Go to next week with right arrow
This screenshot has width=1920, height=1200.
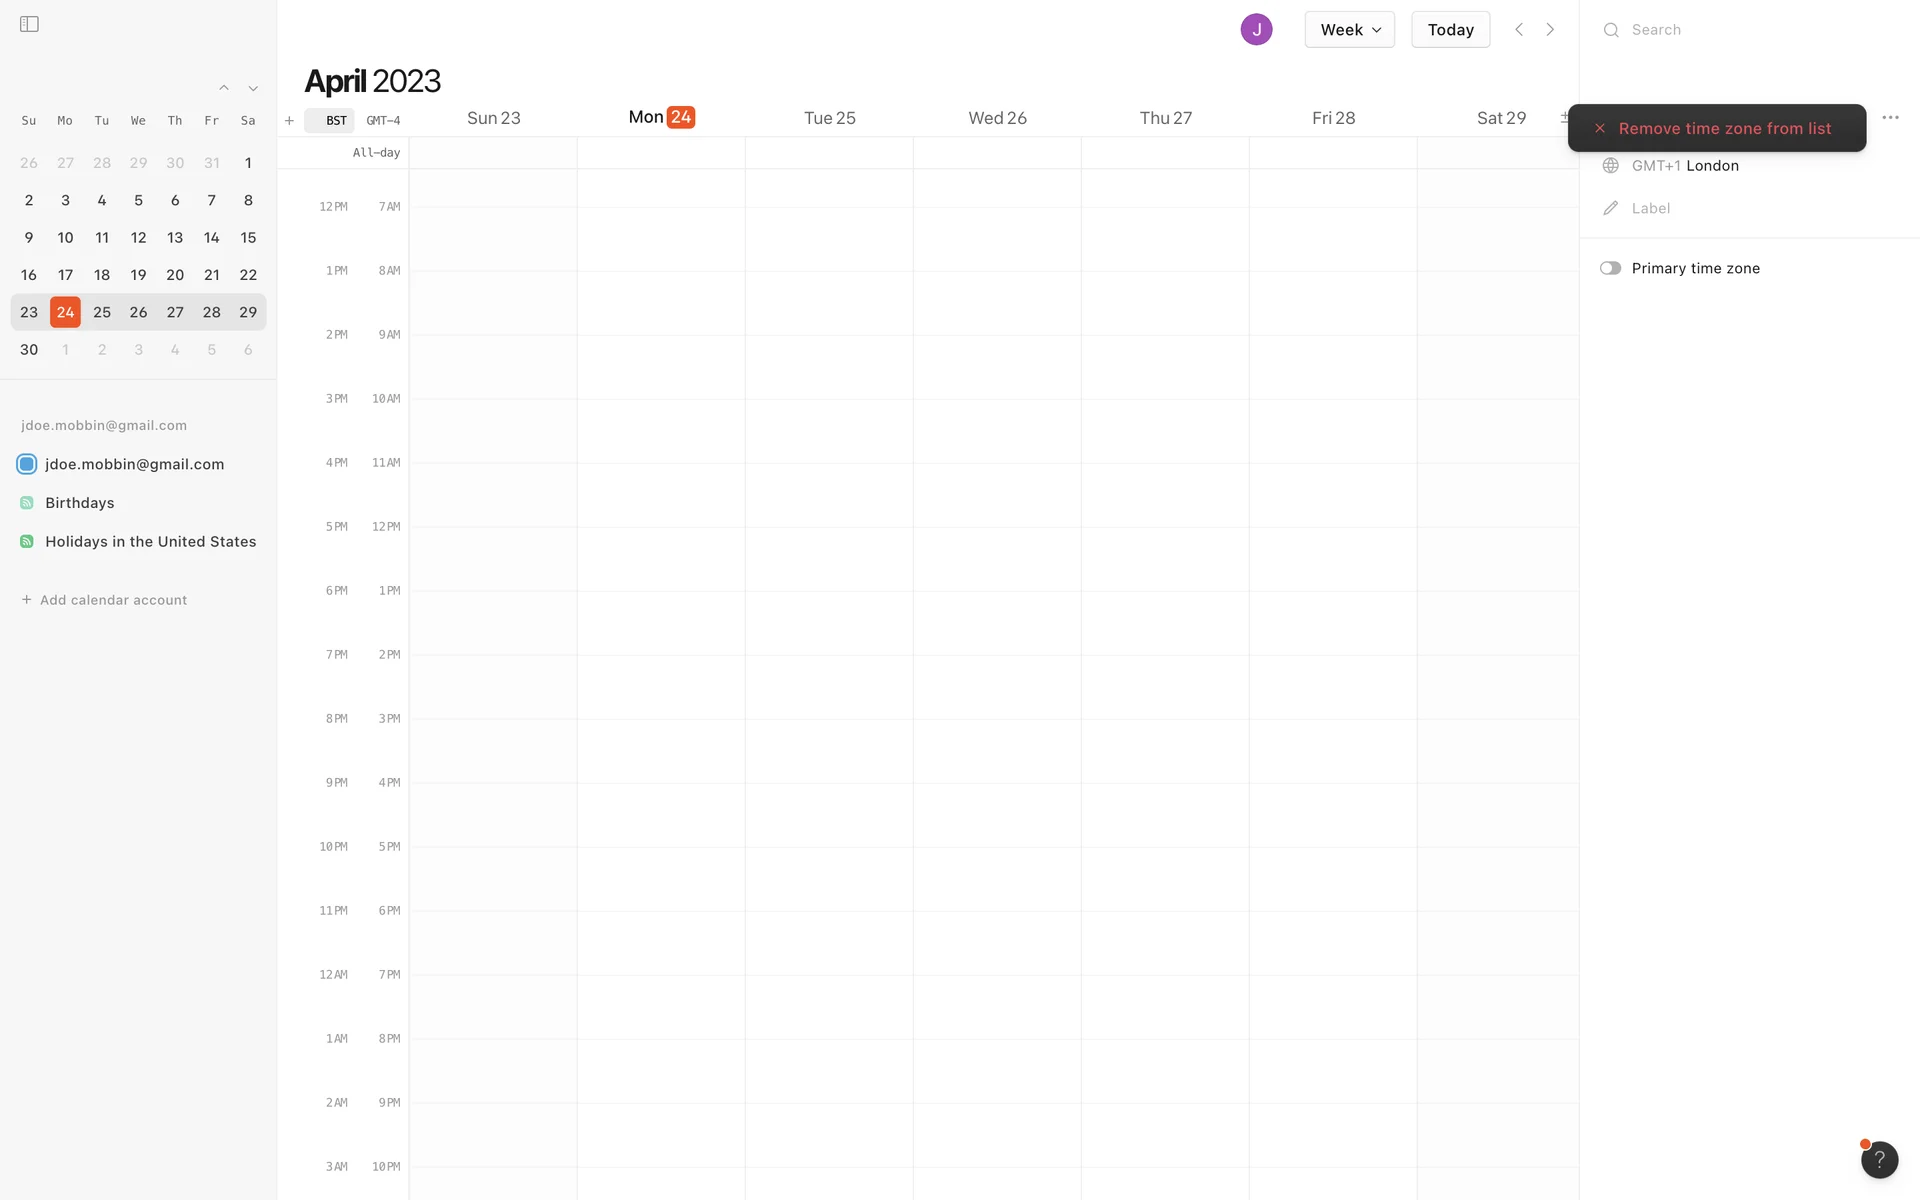click(1550, 30)
